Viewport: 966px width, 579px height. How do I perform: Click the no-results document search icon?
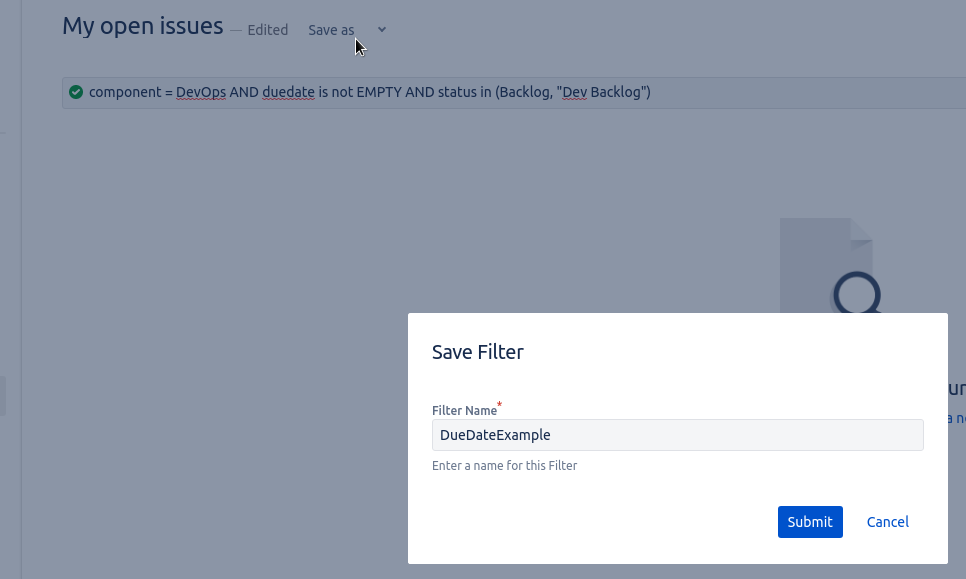pos(830,265)
